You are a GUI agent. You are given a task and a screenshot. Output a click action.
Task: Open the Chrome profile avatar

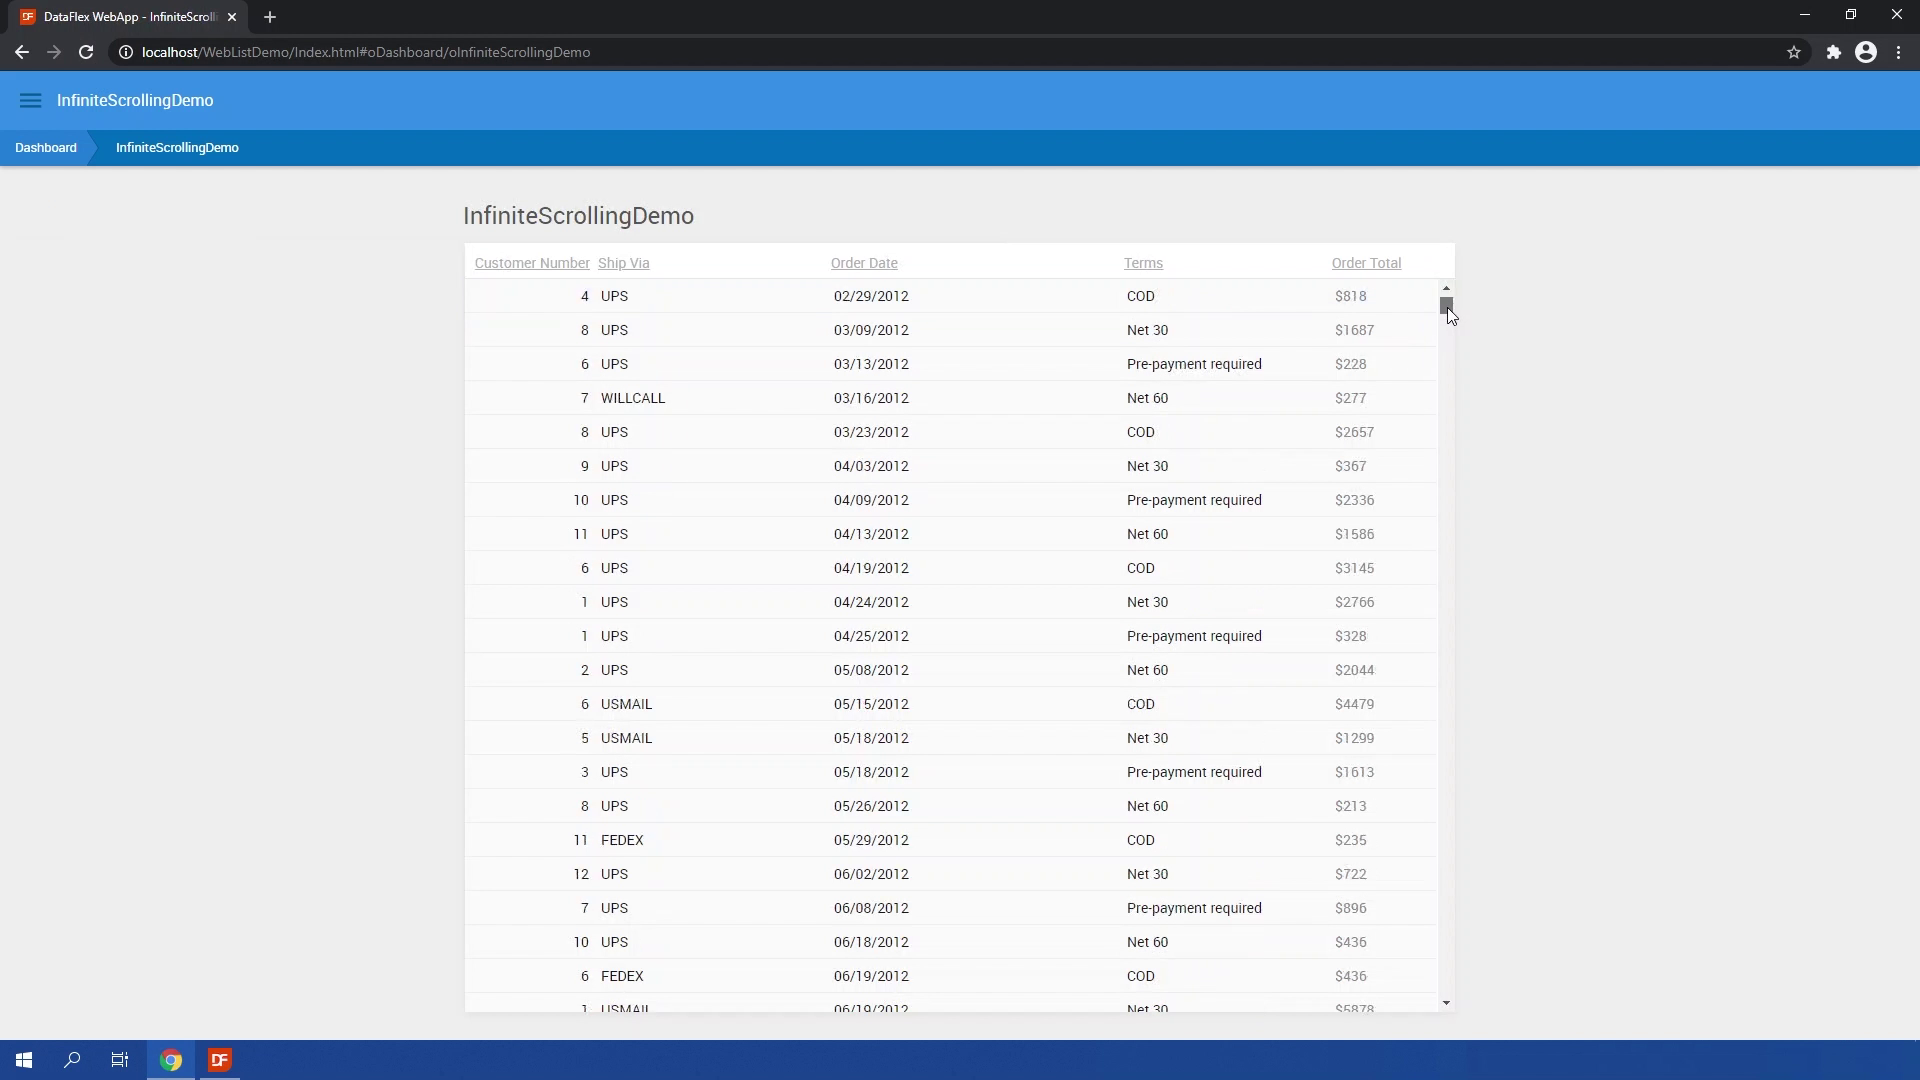[1866, 52]
